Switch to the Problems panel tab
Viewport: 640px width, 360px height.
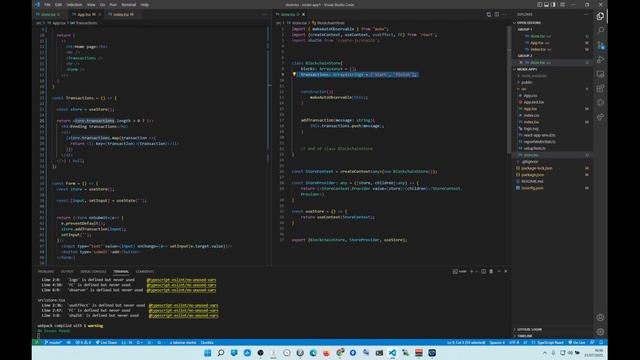point(46,271)
